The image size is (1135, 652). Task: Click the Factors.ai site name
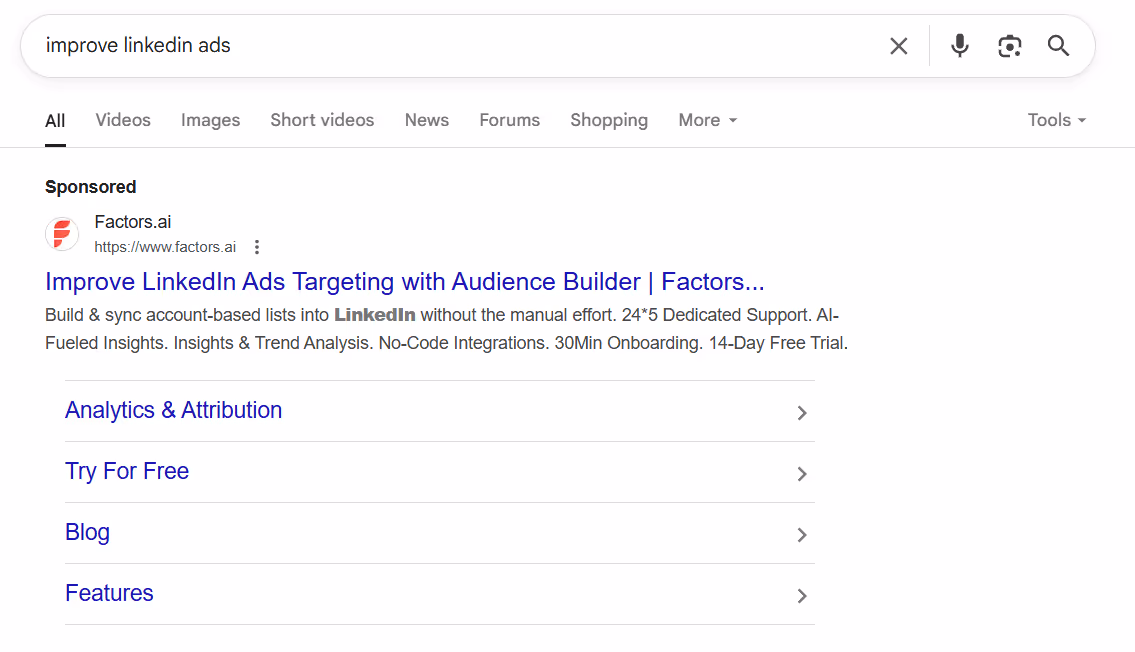pos(132,222)
